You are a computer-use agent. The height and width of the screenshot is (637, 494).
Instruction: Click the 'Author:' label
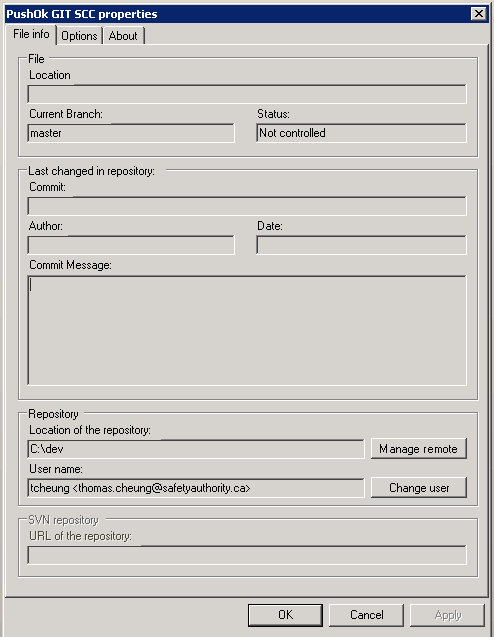pos(46,226)
